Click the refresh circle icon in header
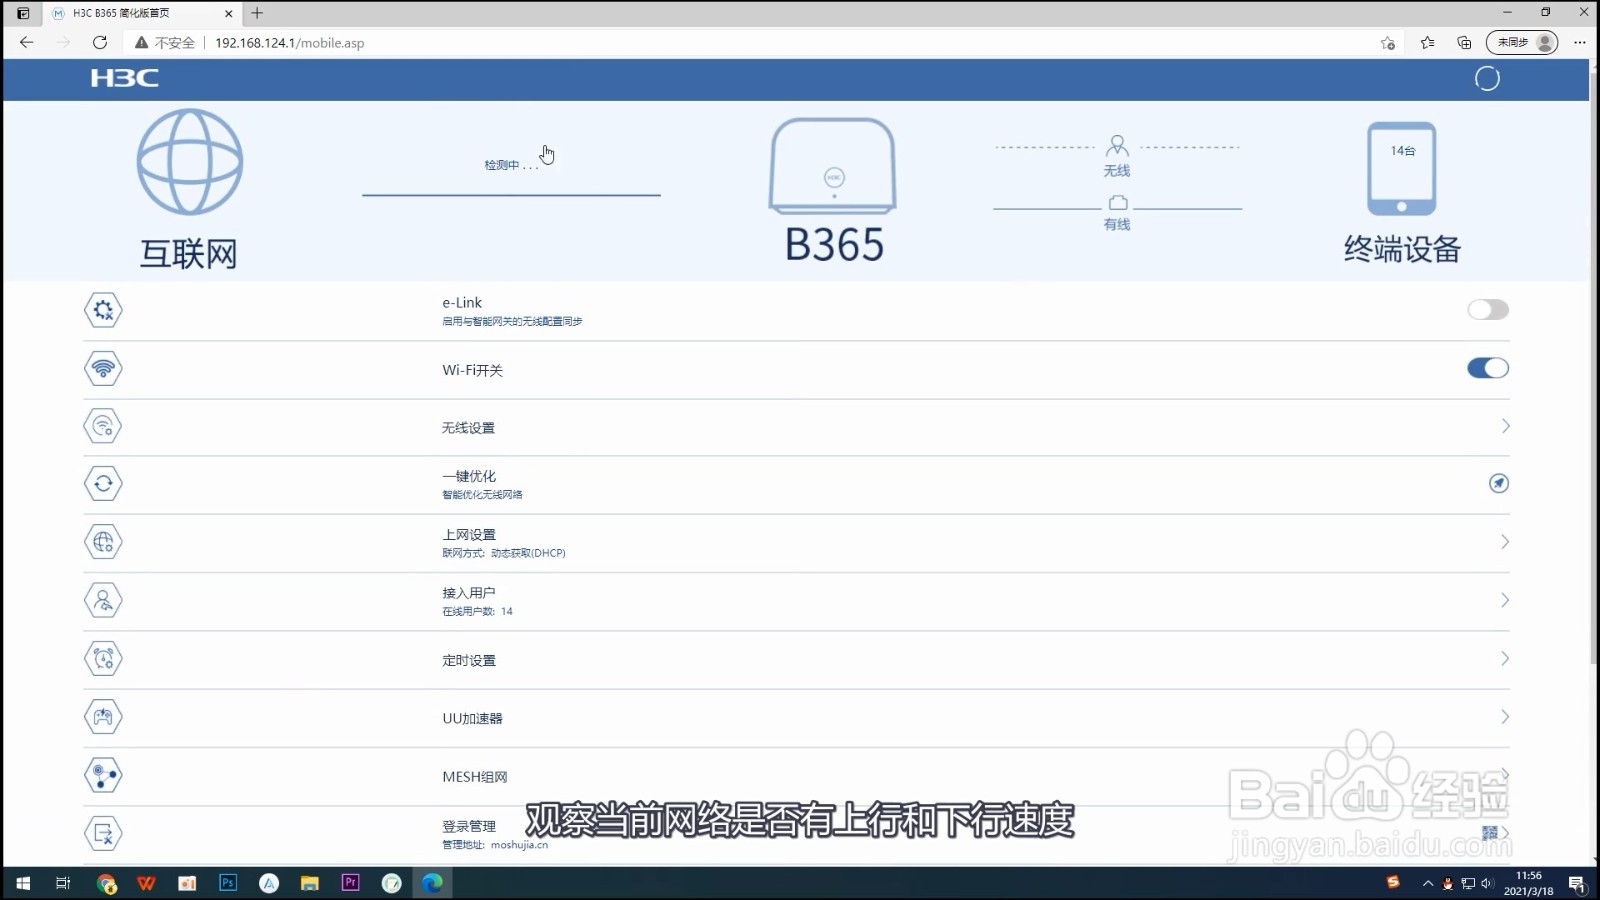This screenshot has width=1600, height=900. pyautogui.click(x=1487, y=78)
